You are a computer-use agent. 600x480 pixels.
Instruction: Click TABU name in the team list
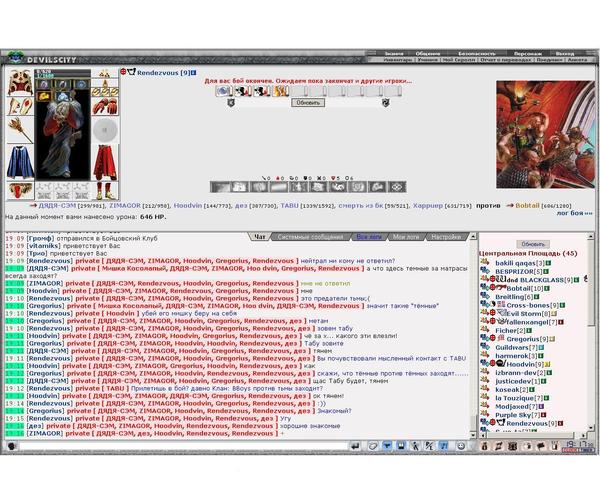point(289,206)
